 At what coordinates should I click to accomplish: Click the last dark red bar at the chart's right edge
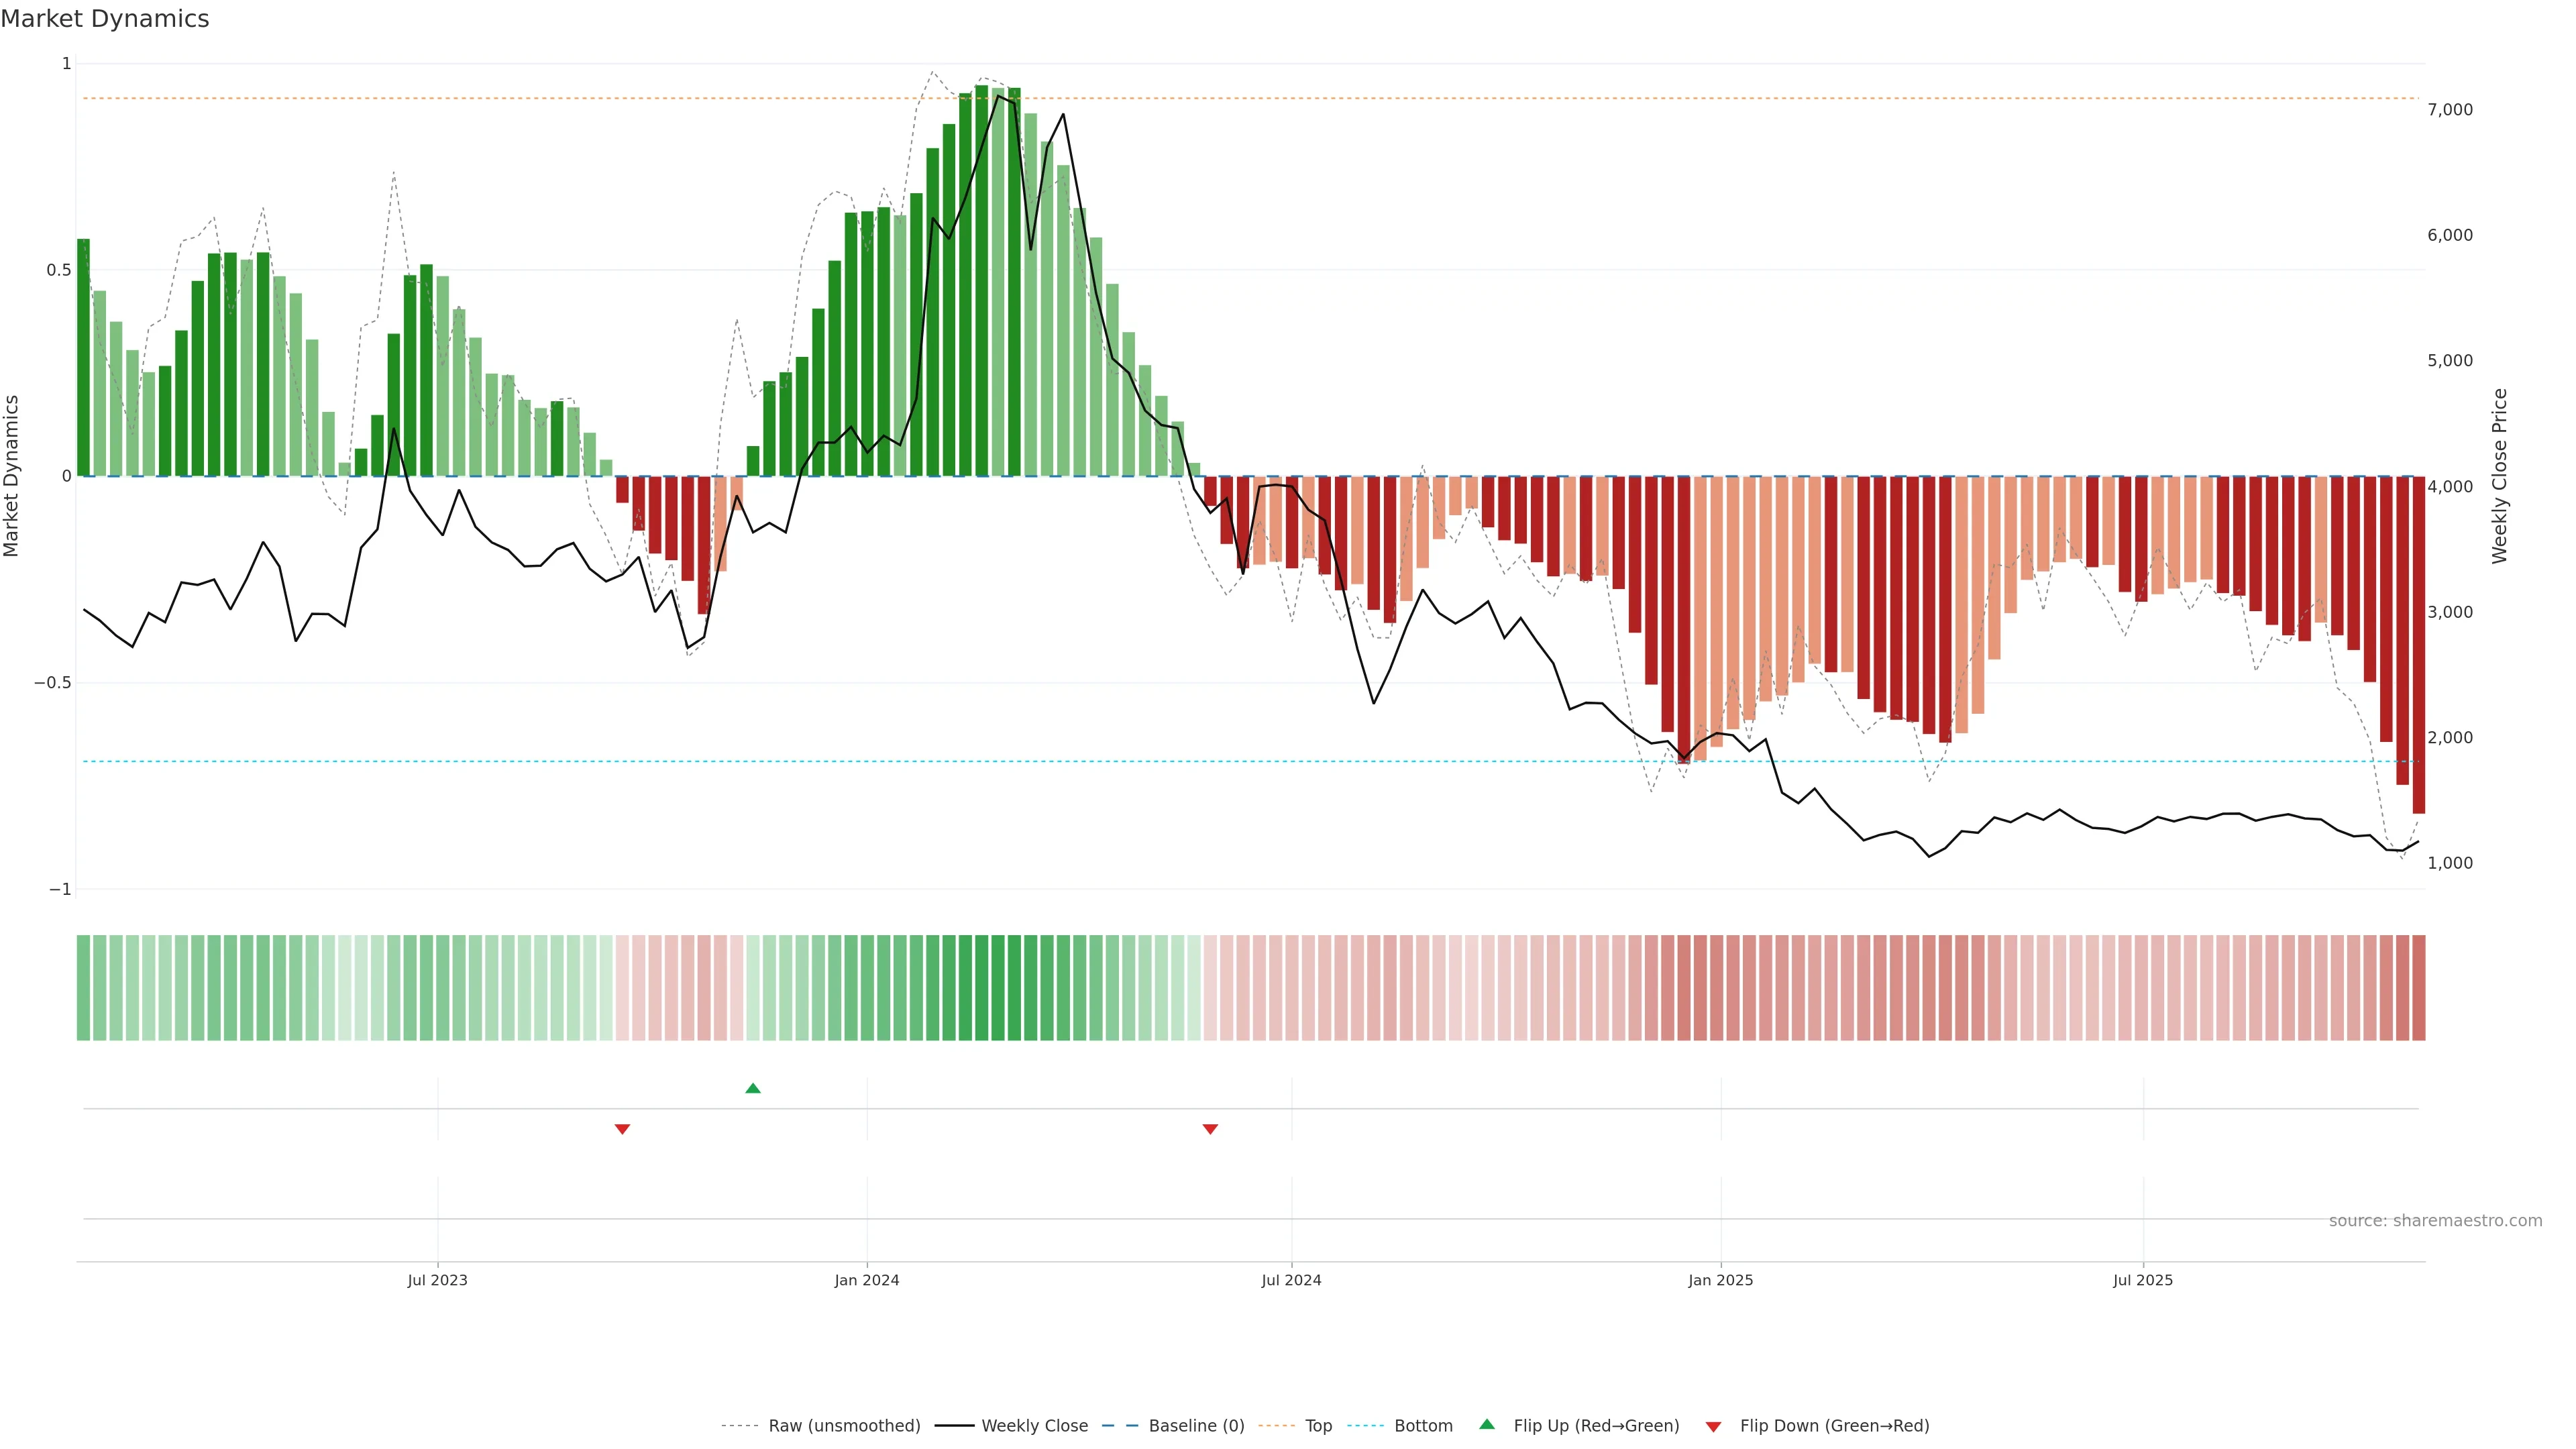[2418, 645]
